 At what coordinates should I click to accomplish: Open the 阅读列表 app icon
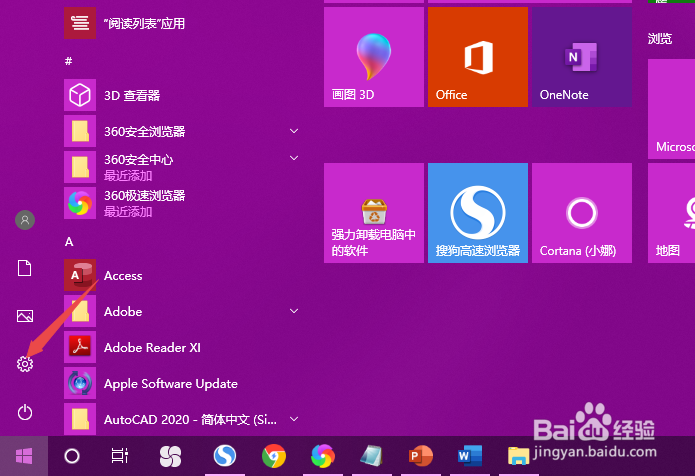tap(80, 23)
